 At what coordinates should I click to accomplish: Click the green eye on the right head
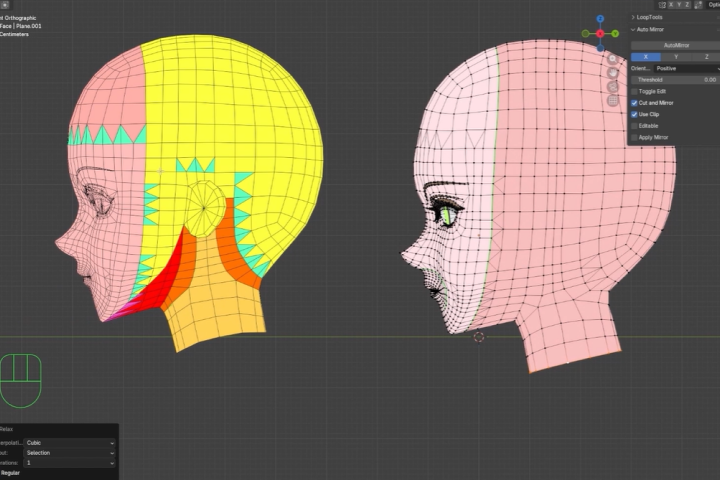point(448,216)
